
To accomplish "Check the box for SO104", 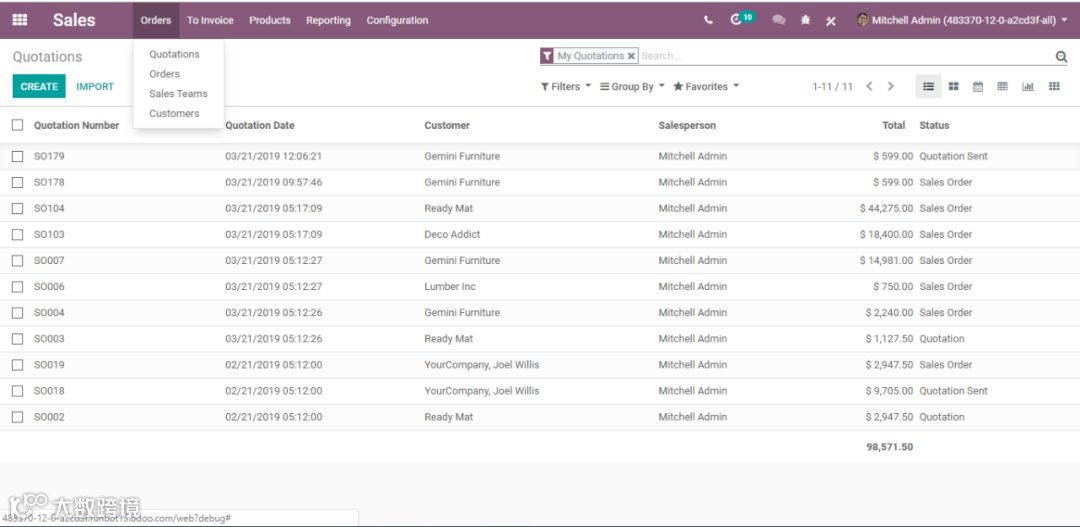I will pos(18,209).
